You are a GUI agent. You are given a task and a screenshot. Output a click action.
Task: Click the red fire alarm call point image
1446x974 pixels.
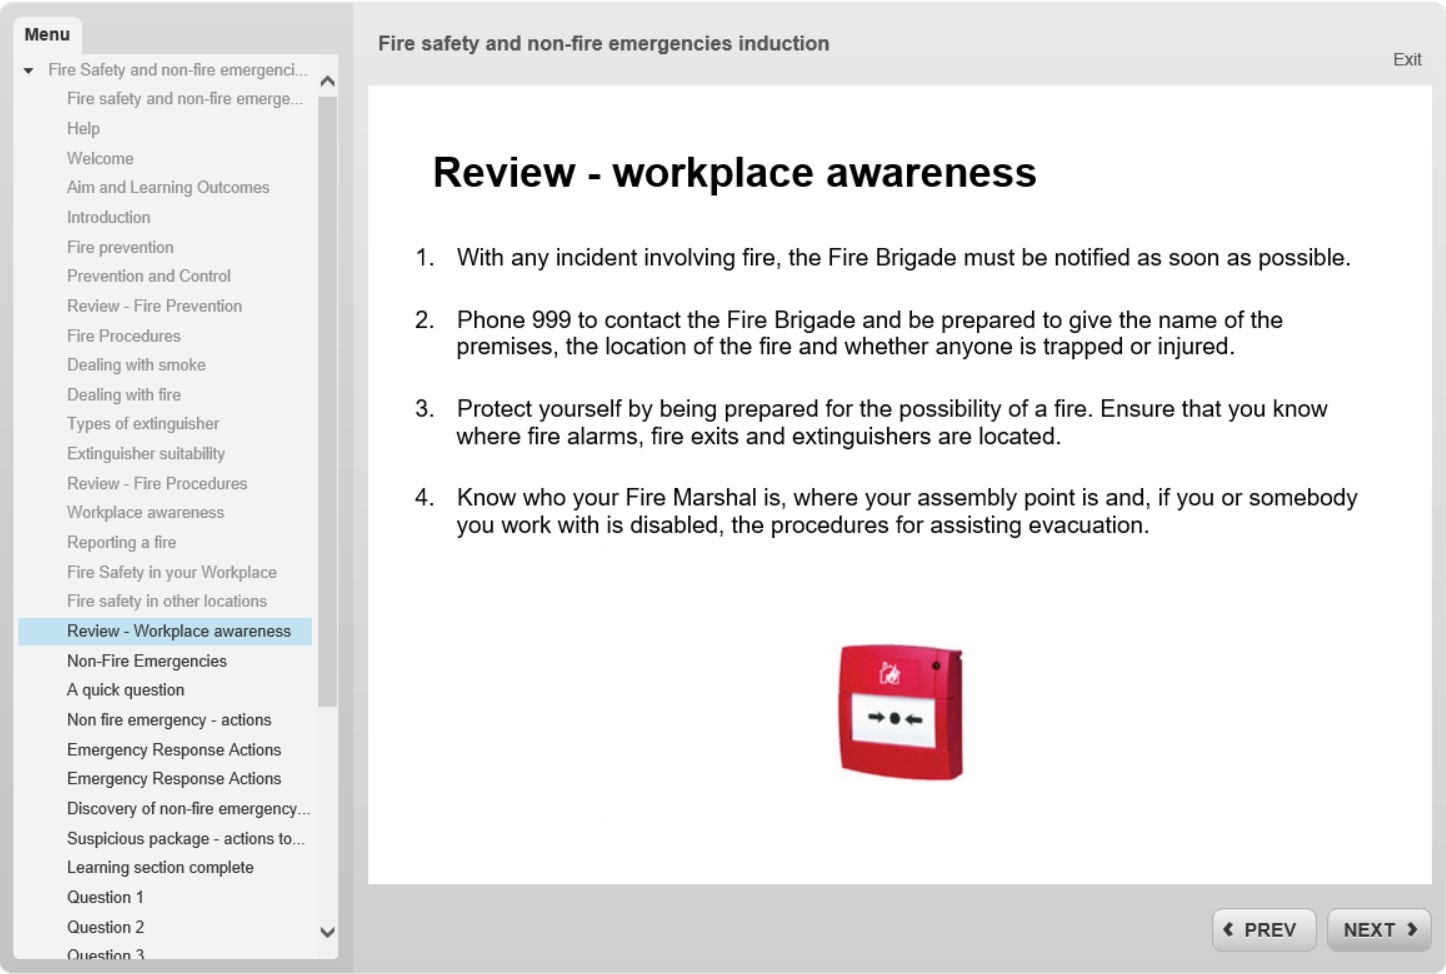pyautogui.click(x=900, y=712)
